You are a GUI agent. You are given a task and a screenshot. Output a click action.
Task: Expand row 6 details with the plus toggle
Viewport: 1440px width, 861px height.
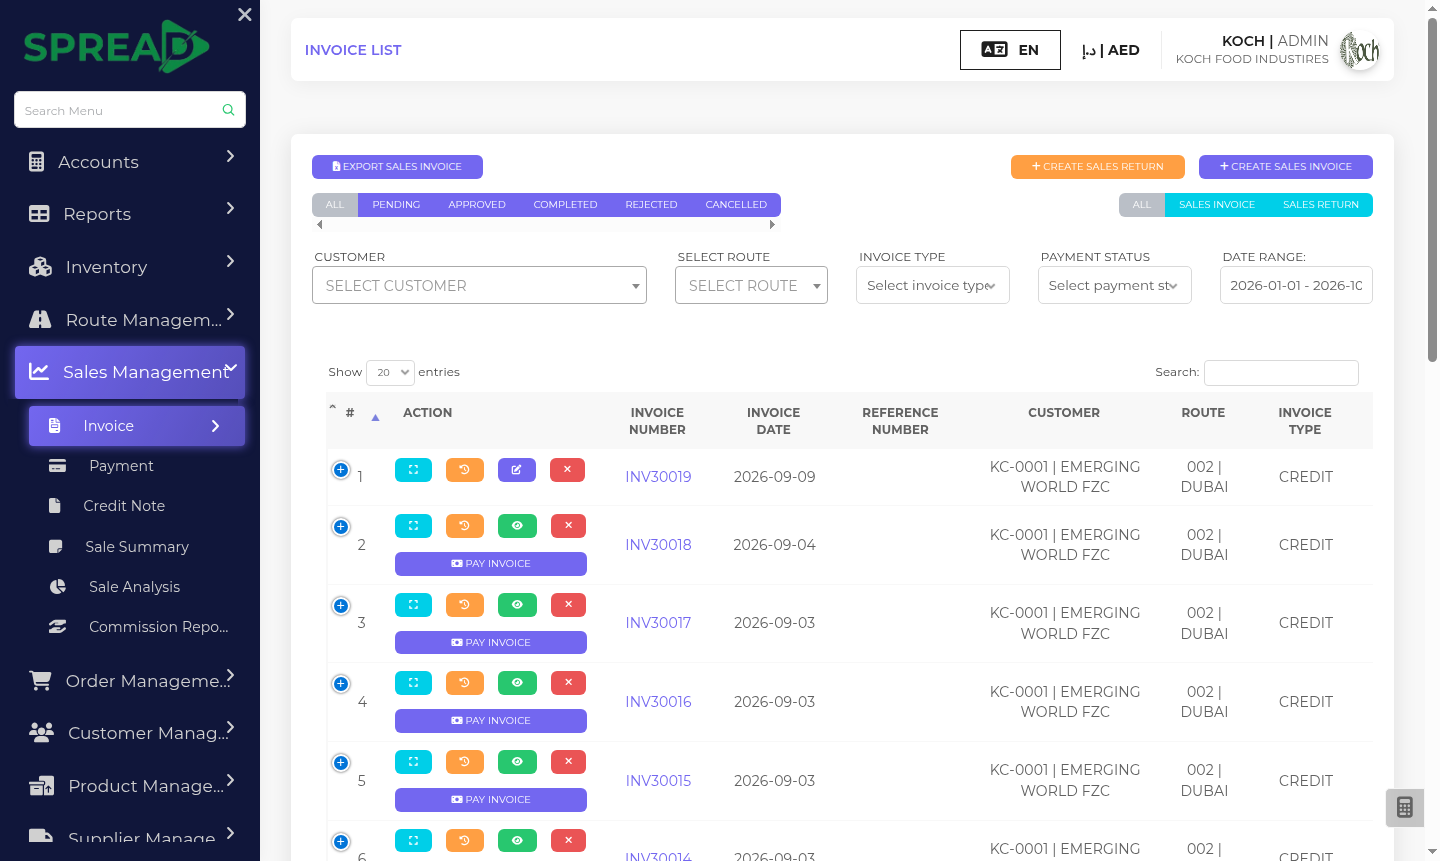341,842
